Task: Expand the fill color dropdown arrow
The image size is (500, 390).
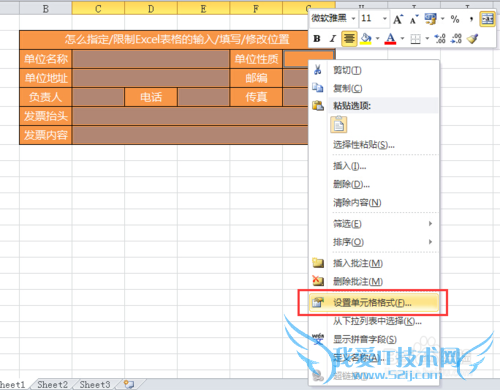Action: [378, 39]
